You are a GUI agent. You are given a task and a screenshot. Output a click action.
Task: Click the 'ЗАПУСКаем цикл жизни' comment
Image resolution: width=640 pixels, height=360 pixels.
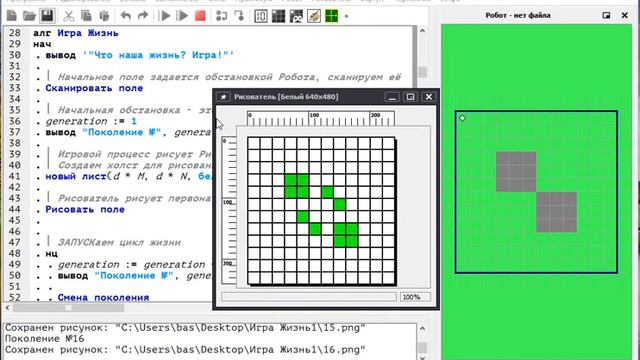(x=119, y=242)
